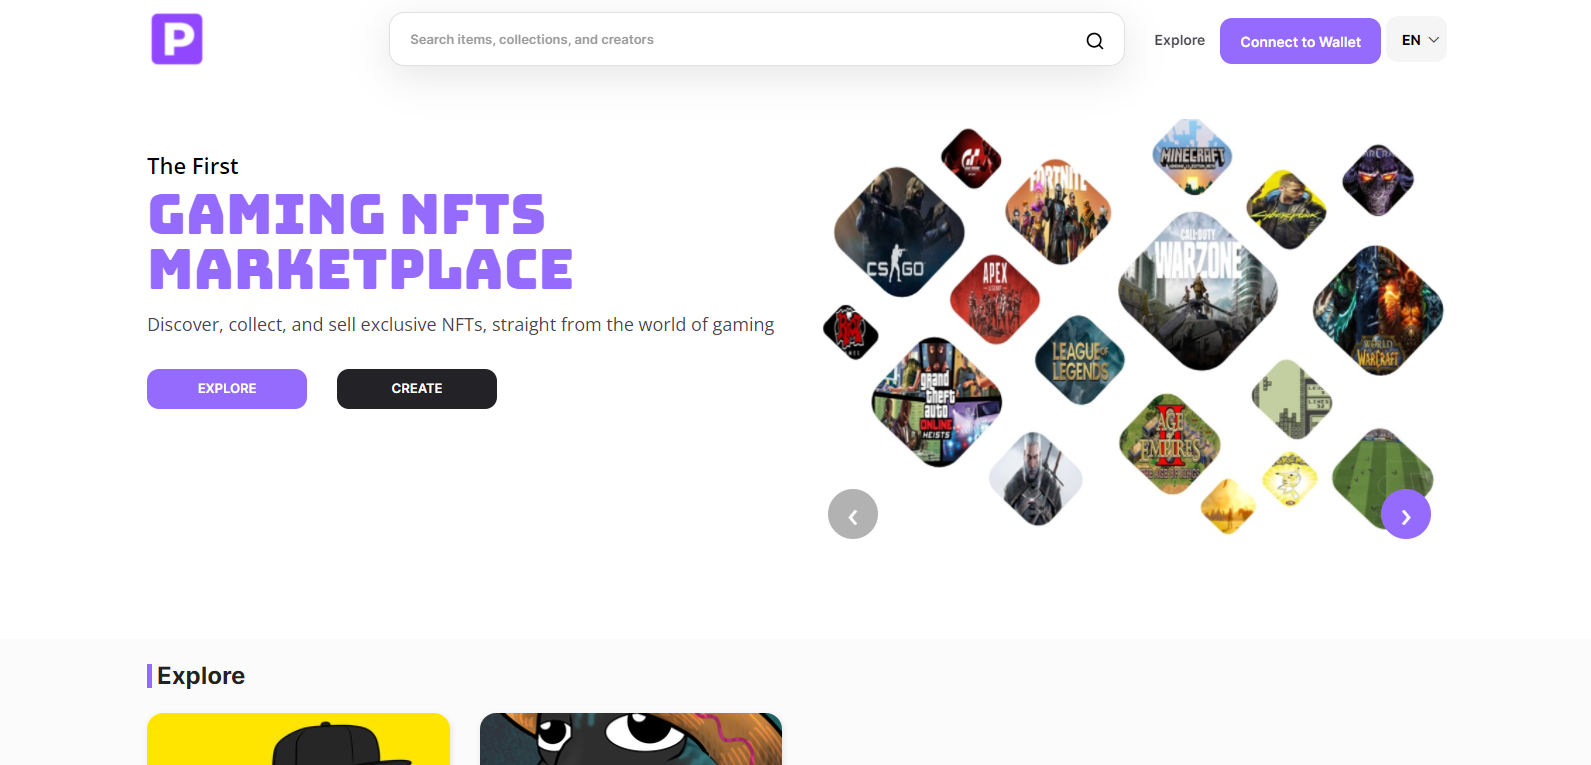Open the Explore navigation link
The height and width of the screenshot is (765, 1591).
pyautogui.click(x=1179, y=40)
